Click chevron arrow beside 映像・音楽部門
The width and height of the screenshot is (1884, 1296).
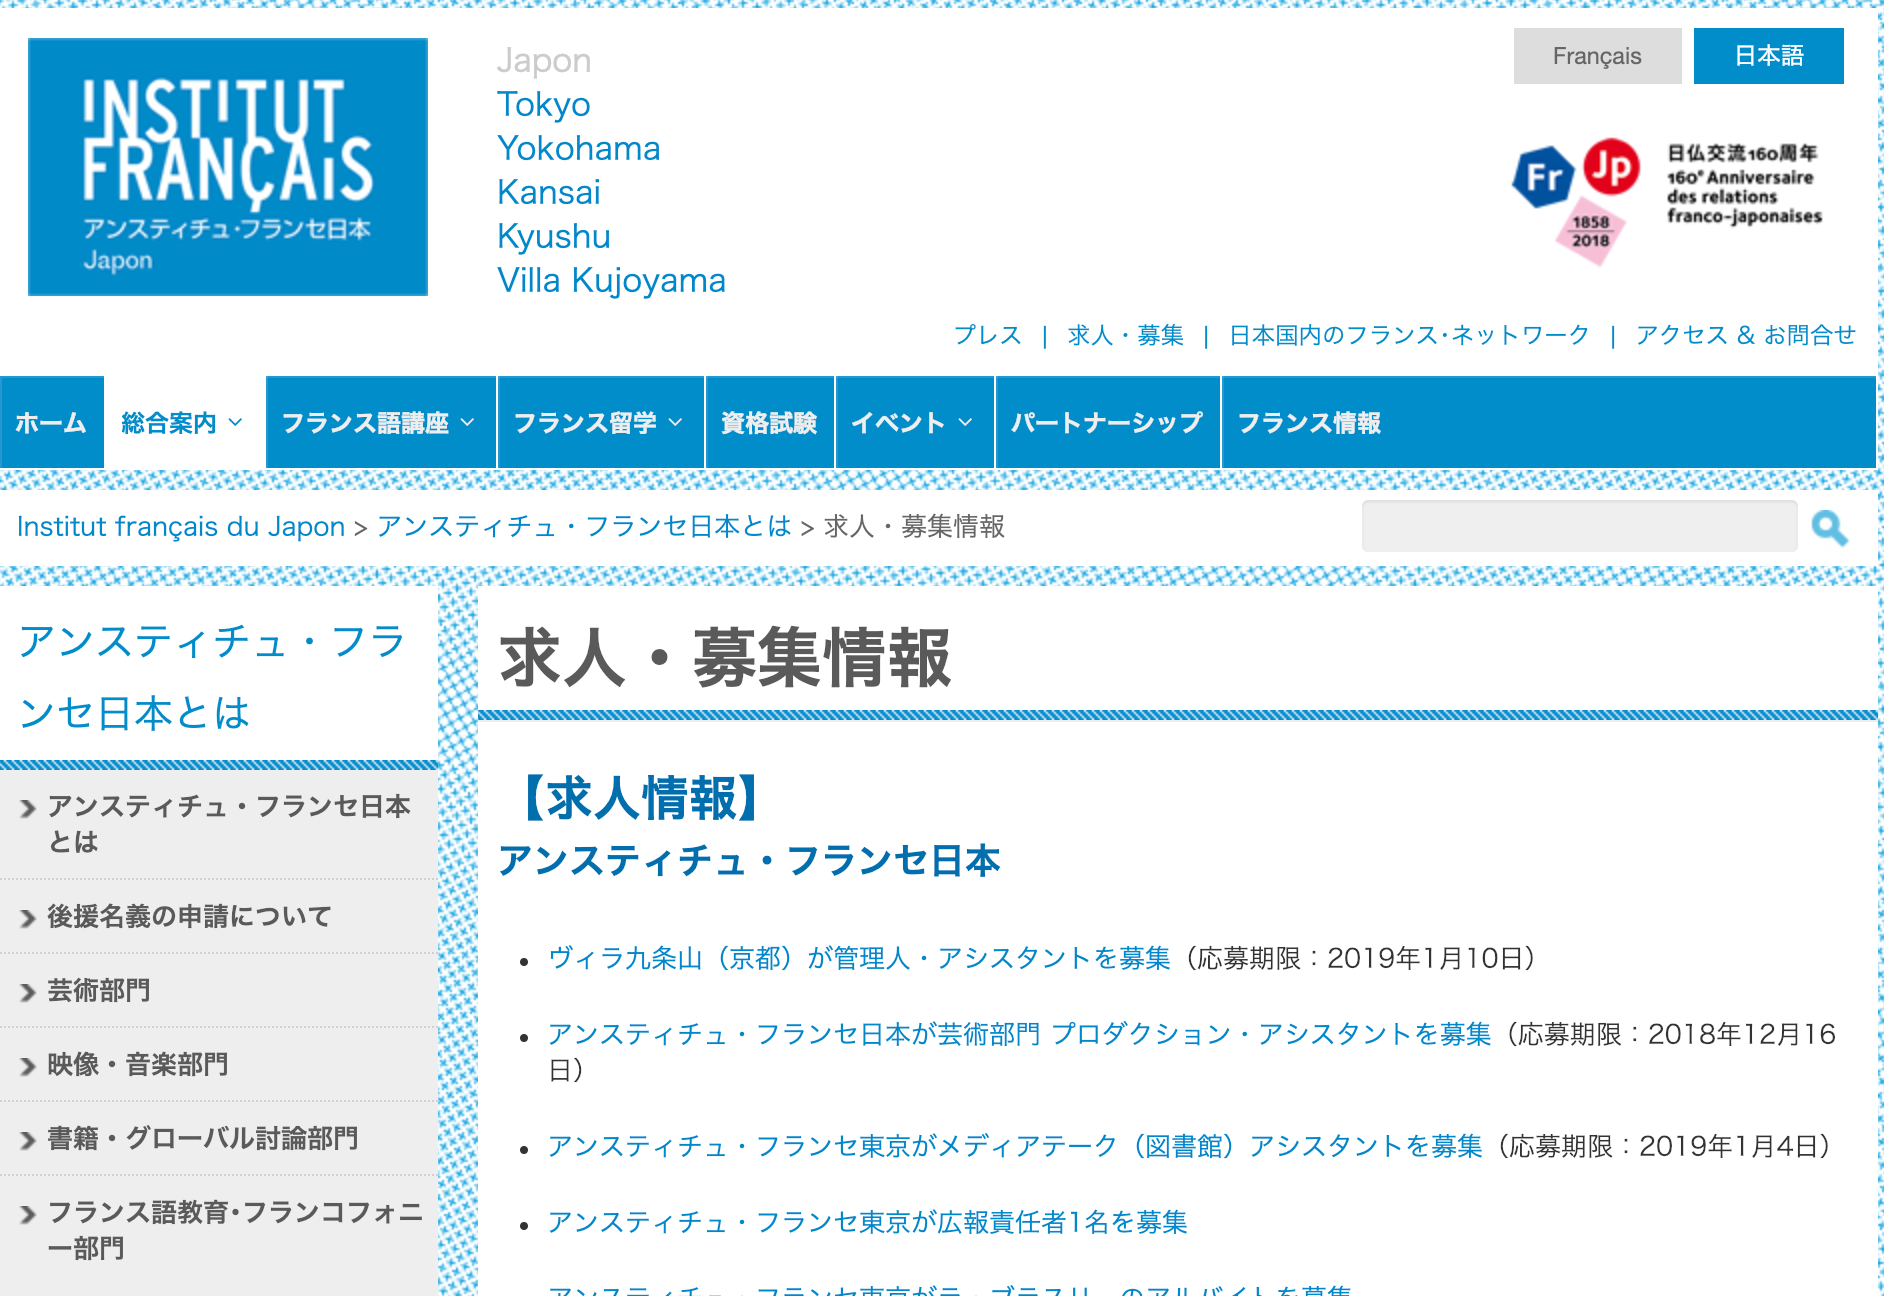[28, 1066]
